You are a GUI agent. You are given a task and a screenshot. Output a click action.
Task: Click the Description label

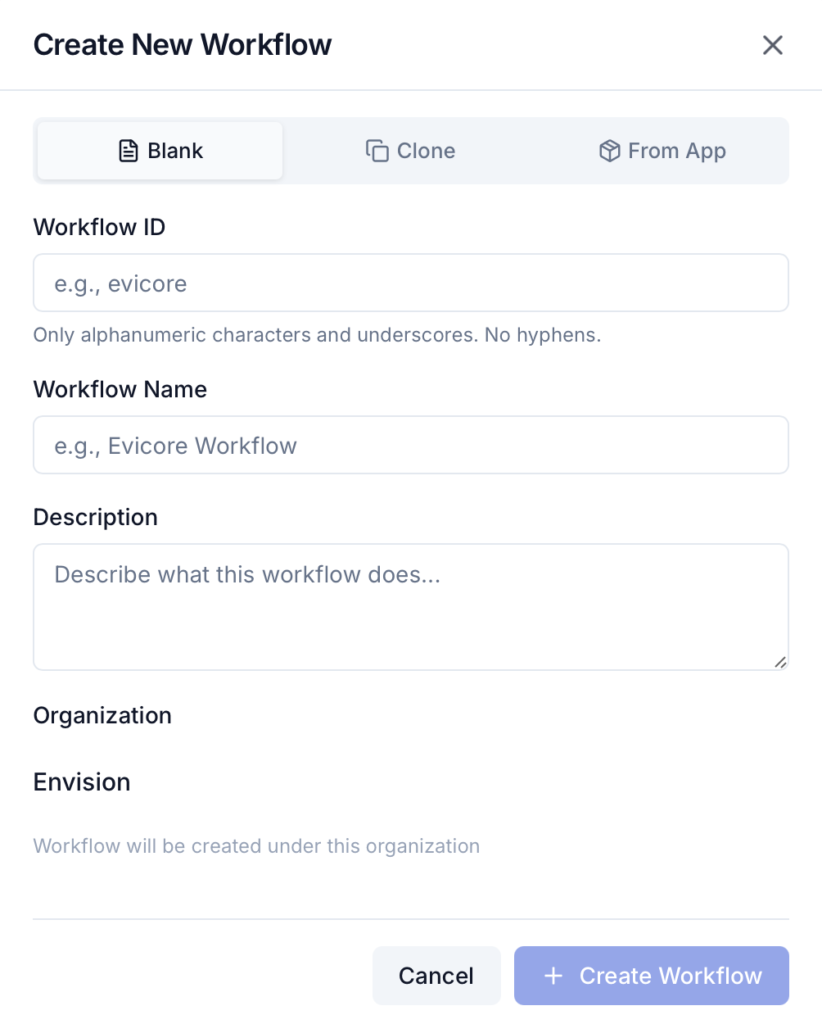[95, 517]
